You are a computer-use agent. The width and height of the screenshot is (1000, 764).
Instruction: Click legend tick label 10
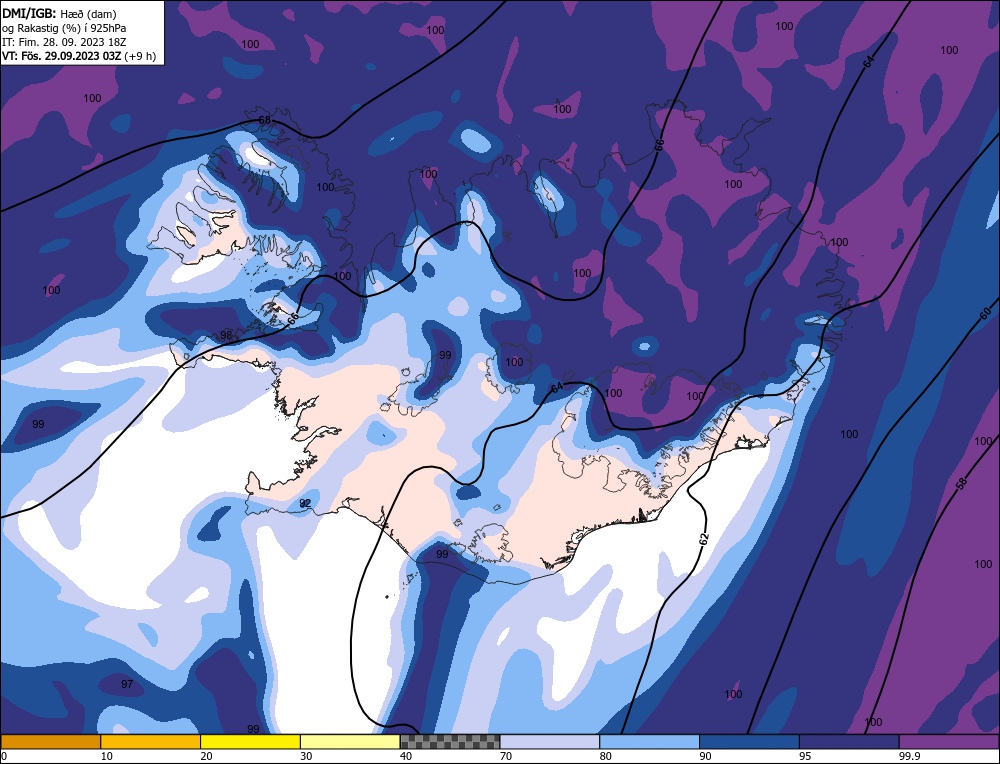pos(107,756)
